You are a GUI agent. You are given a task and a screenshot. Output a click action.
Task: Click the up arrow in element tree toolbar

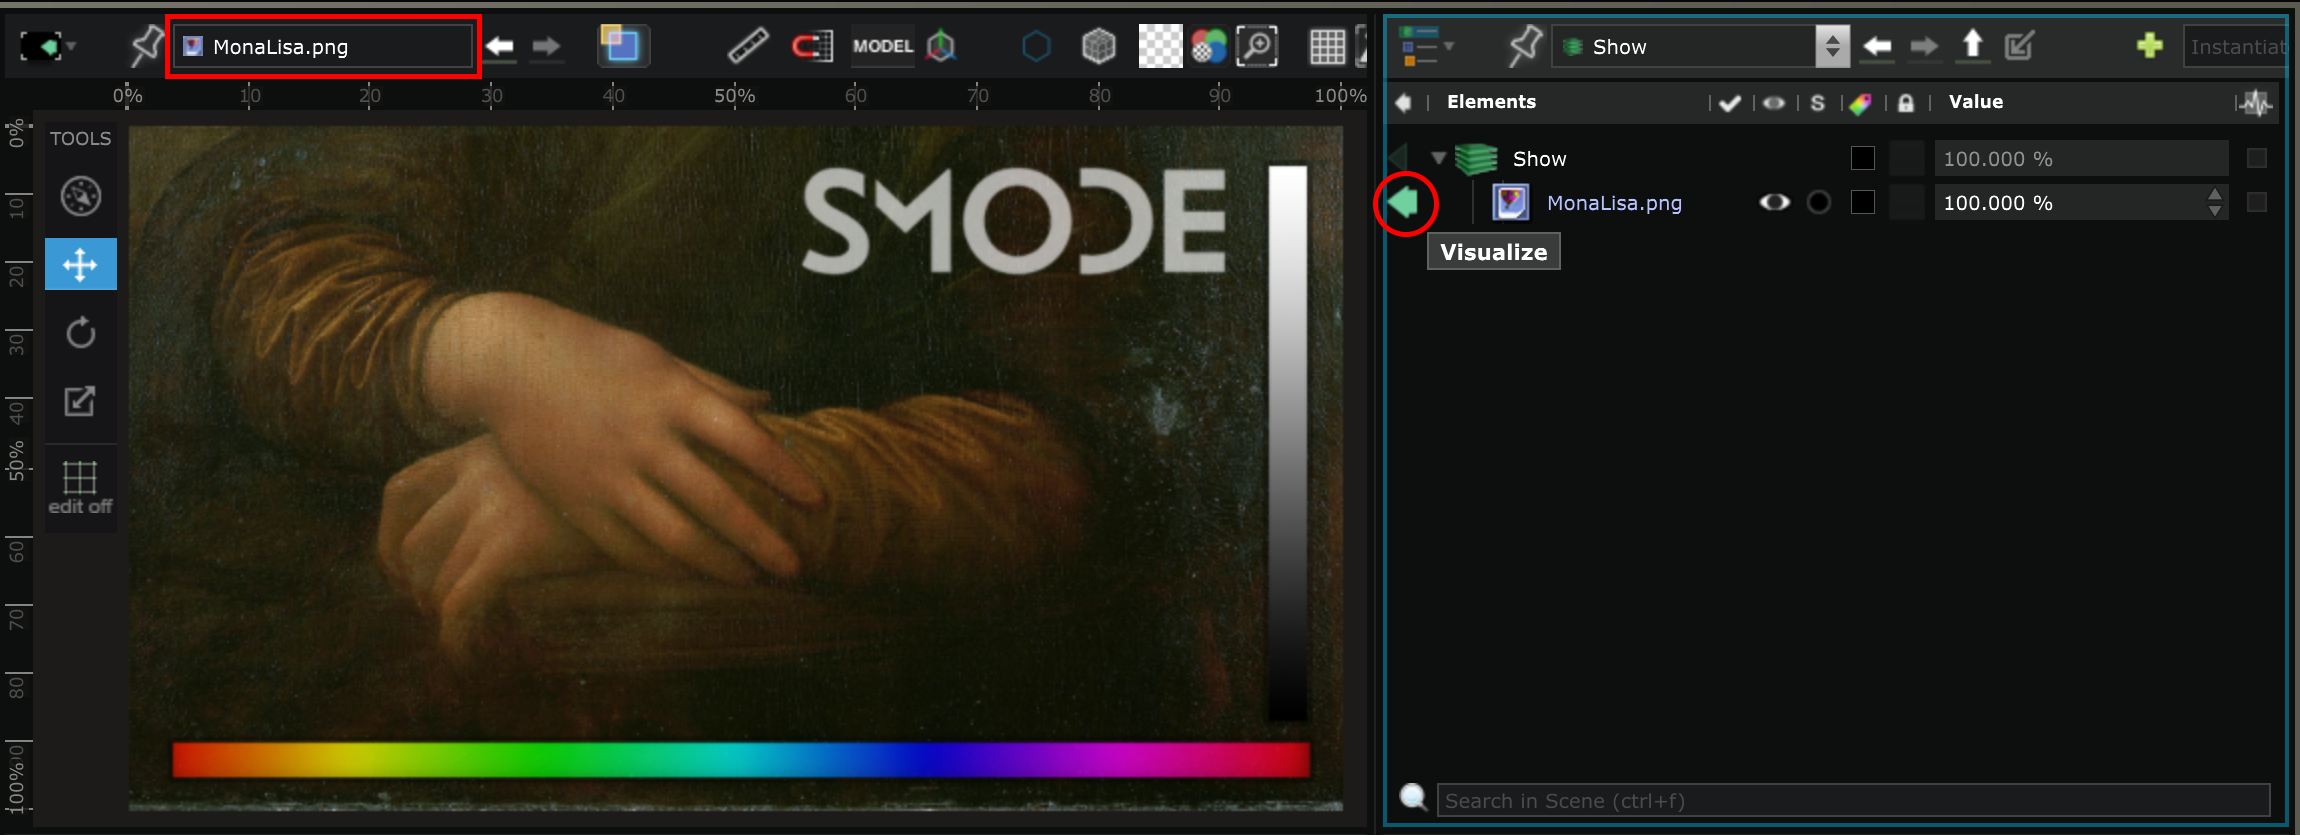[x=1972, y=46]
